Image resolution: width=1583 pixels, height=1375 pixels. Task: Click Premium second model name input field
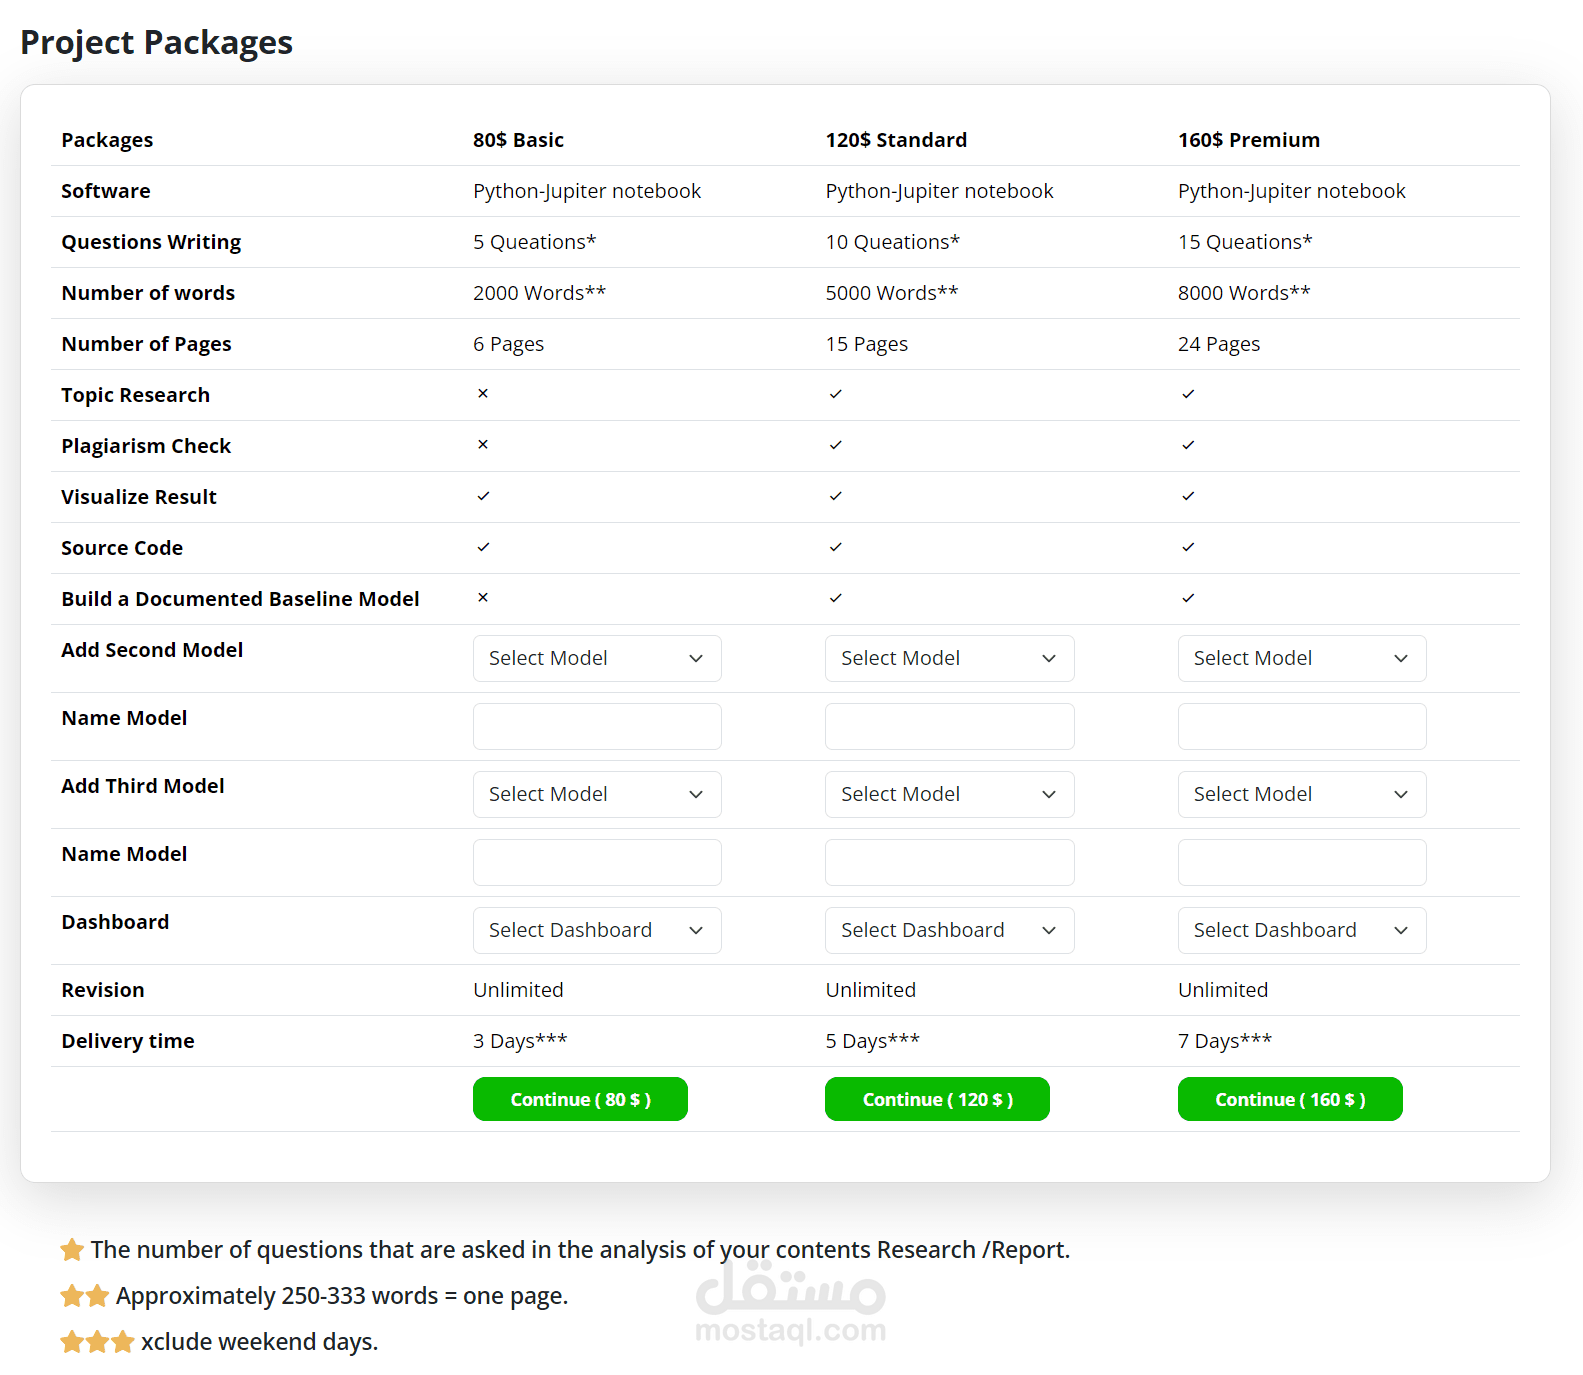click(1301, 726)
